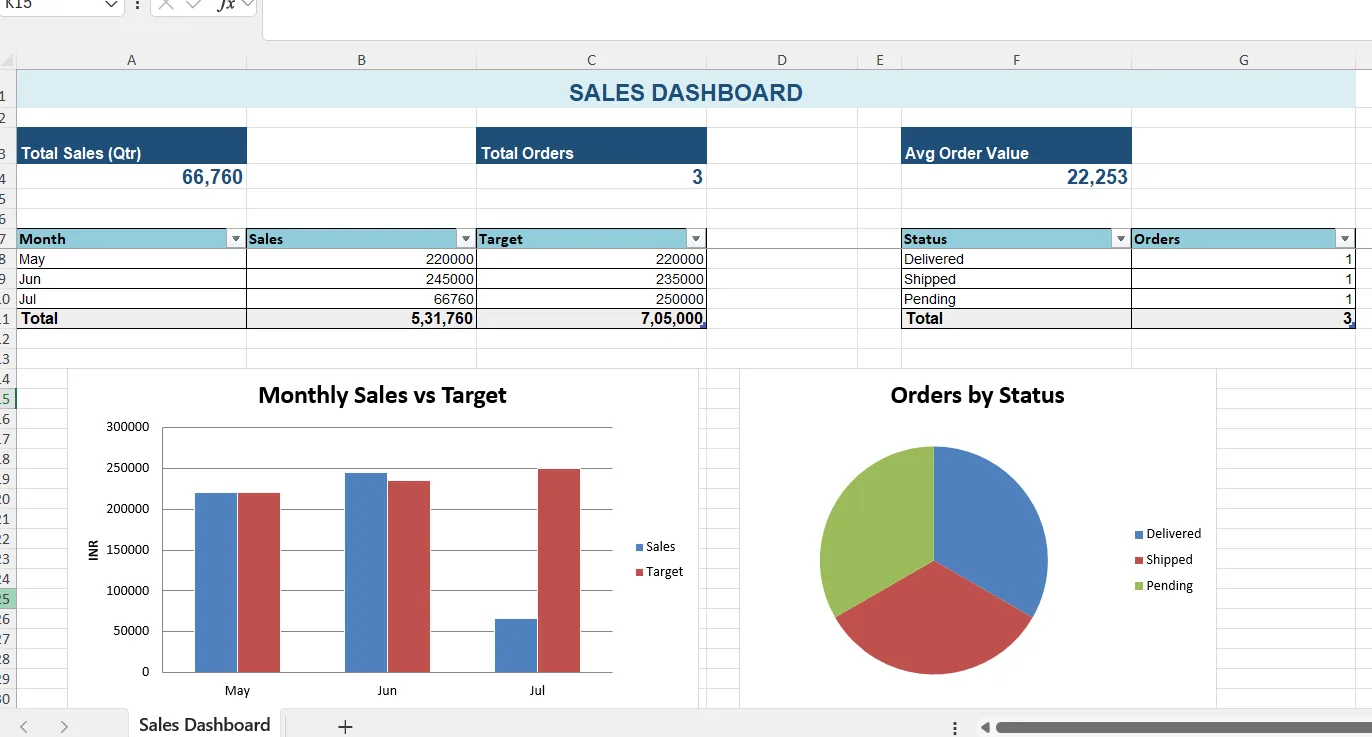Add a new sheet with plus icon
This screenshot has width=1372, height=737.
coord(345,727)
